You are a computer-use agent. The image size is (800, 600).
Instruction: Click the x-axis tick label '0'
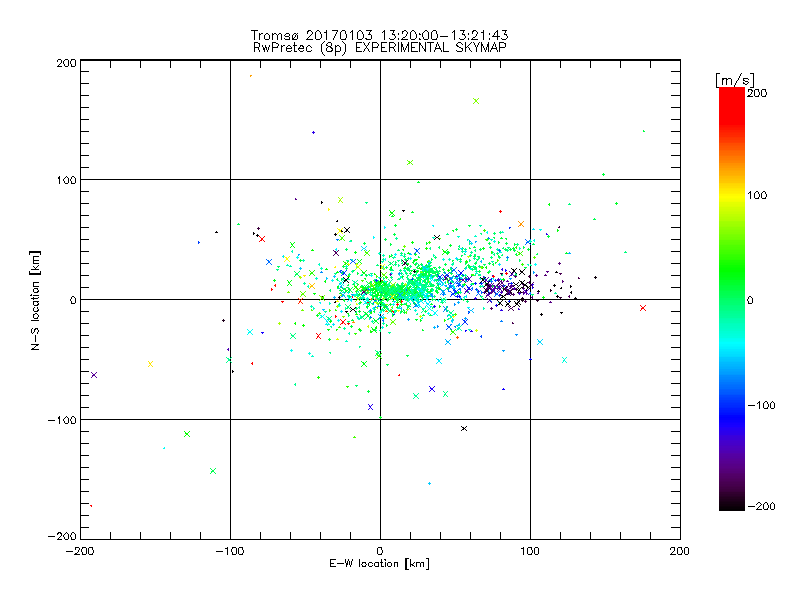pos(380,552)
